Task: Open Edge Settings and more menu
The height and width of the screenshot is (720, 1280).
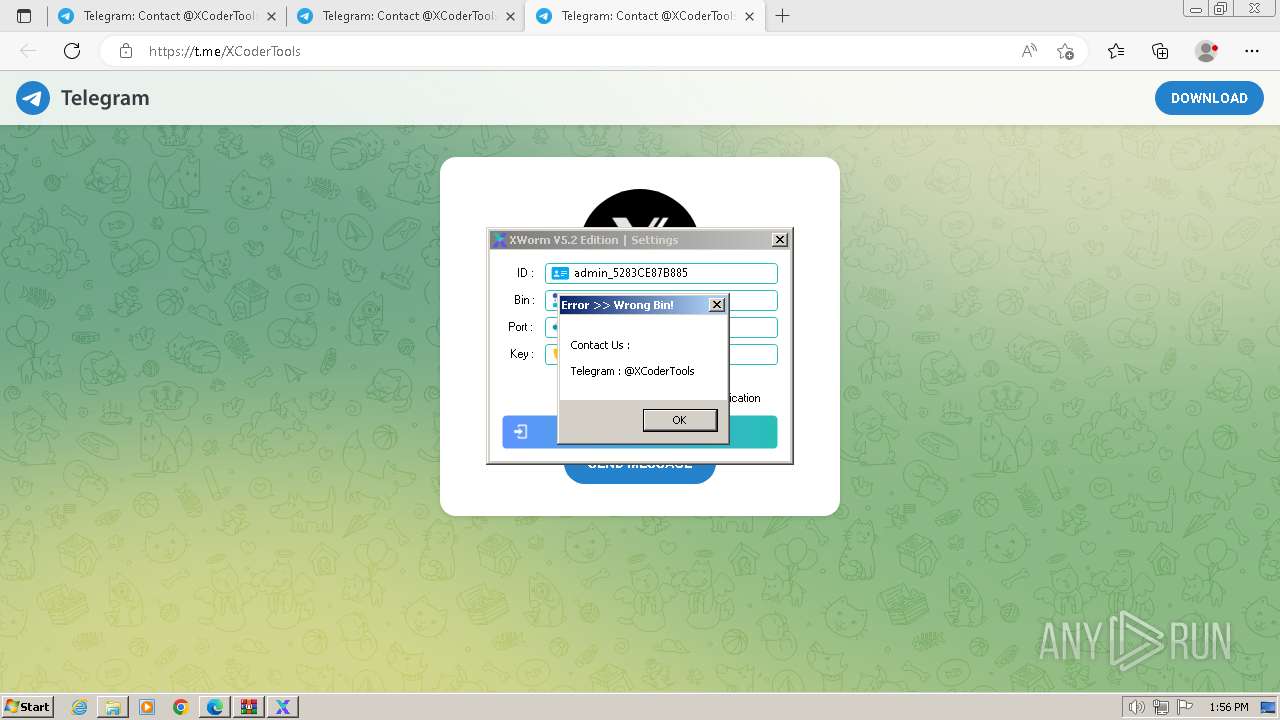Action: coord(1252,51)
